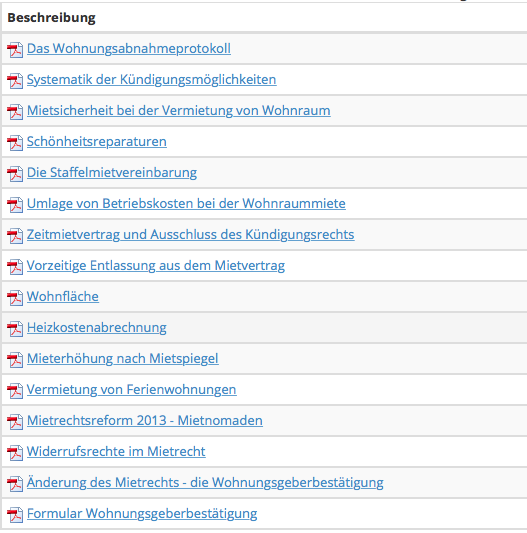Click the PDF icon next to Heizkostenabrechnung
Image resolution: width=527 pixels, height=533 pixels.
click(x=15, y=328)
